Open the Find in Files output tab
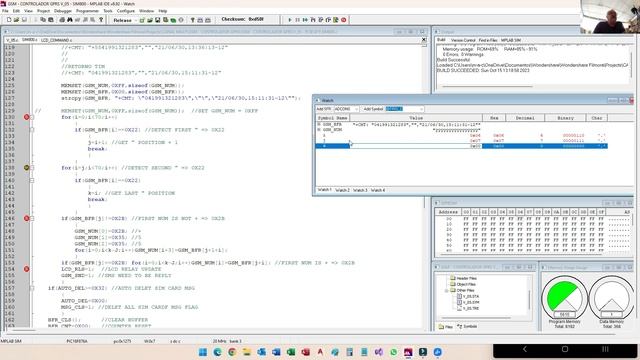Screen dimensions: 640x360 click(x=488, y=40)
